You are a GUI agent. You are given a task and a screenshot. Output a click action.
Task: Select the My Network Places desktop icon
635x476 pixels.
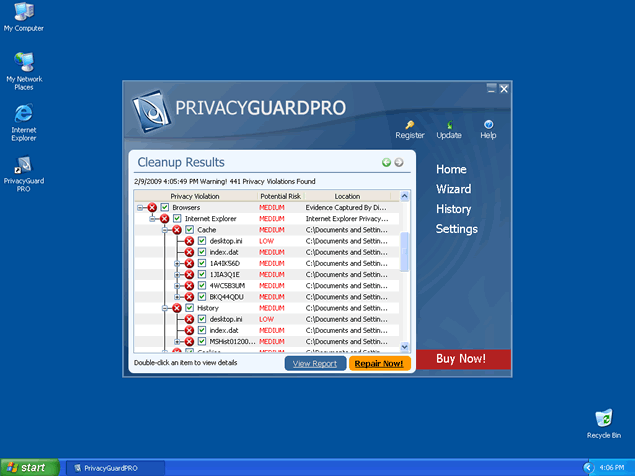(24, 62)
